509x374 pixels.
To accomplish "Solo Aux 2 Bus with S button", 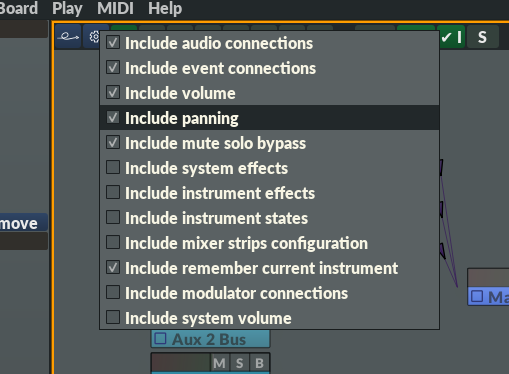I will pos(239,363).
